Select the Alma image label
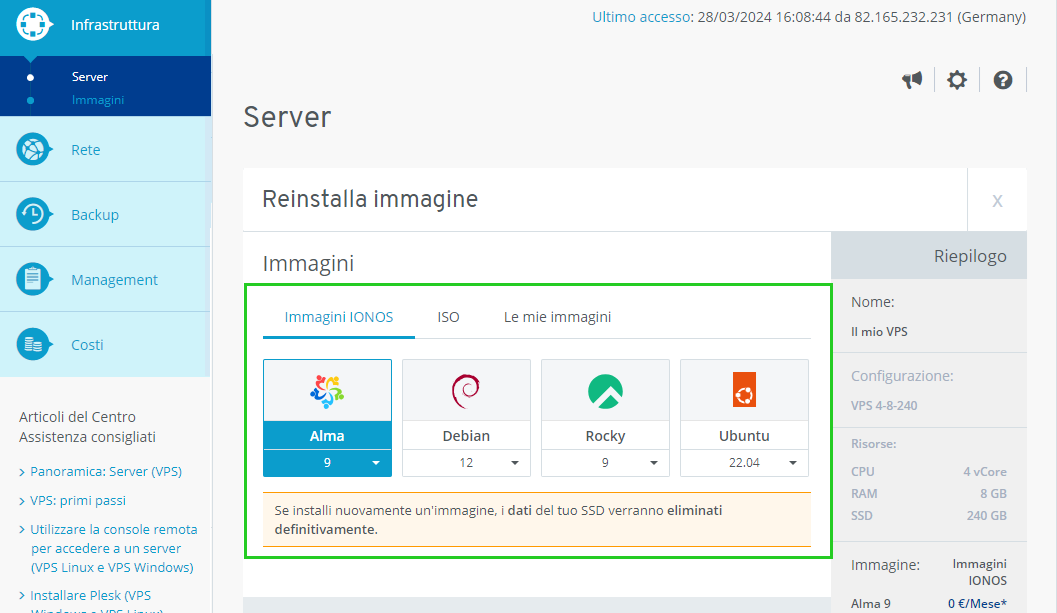Image resolution: width=1057 pixels, height=613 pixels. pos(327,436)
